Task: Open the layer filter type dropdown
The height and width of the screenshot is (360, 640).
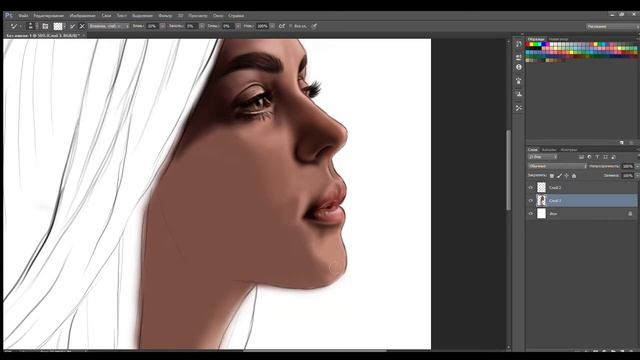Action: [542, 157]
